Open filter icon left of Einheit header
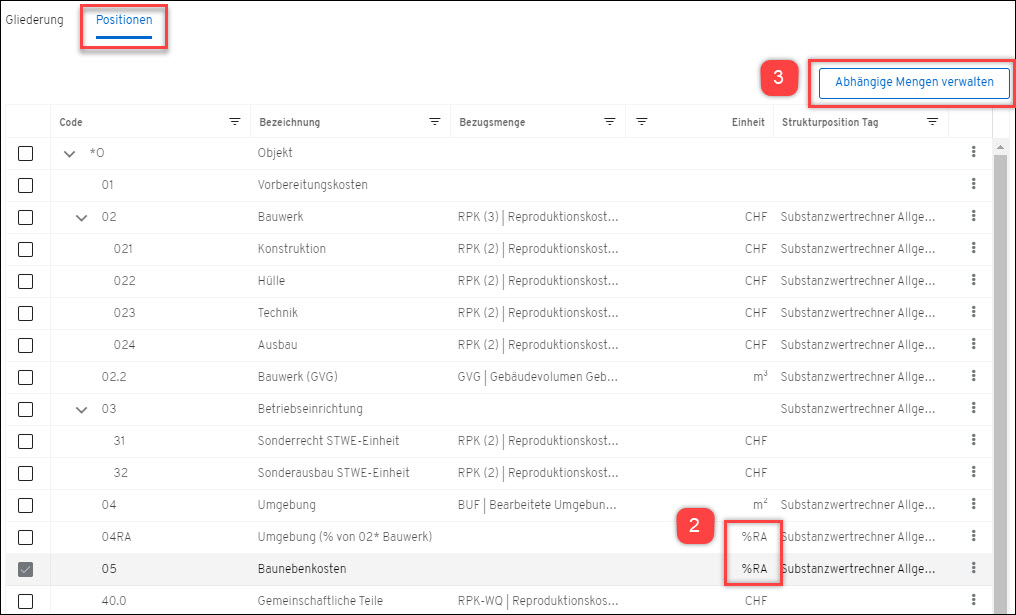Screen dimensions: 1016x615 641,122
